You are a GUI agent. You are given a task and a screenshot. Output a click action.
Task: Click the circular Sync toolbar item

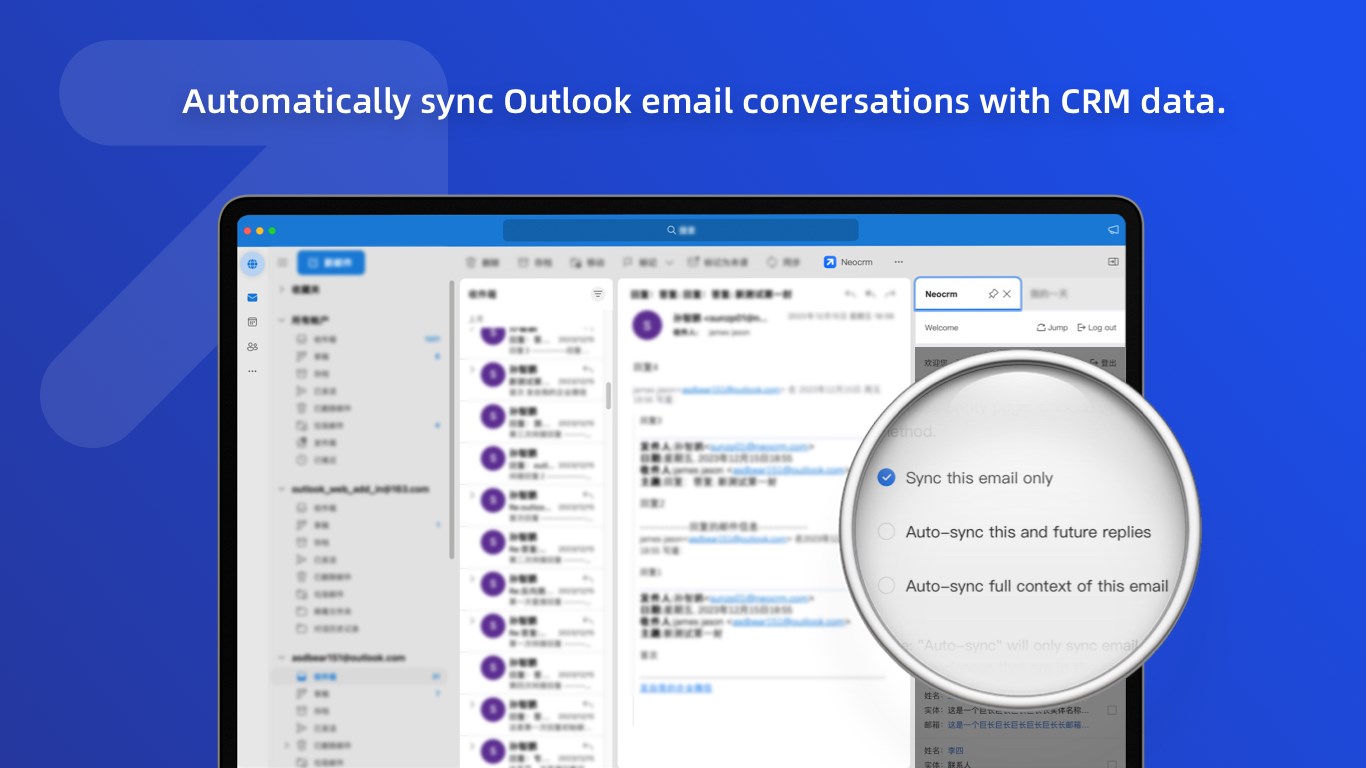[x=783, y=262]
